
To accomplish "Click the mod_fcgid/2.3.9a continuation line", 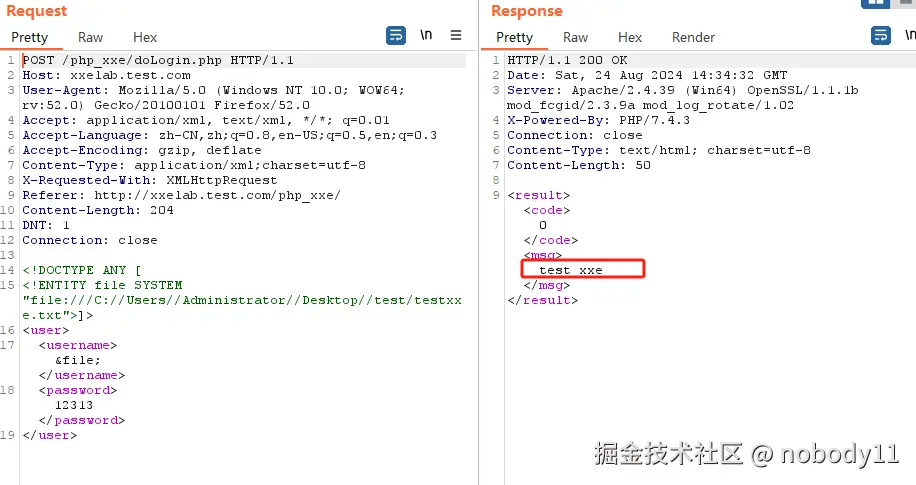I will click(651, 105).
